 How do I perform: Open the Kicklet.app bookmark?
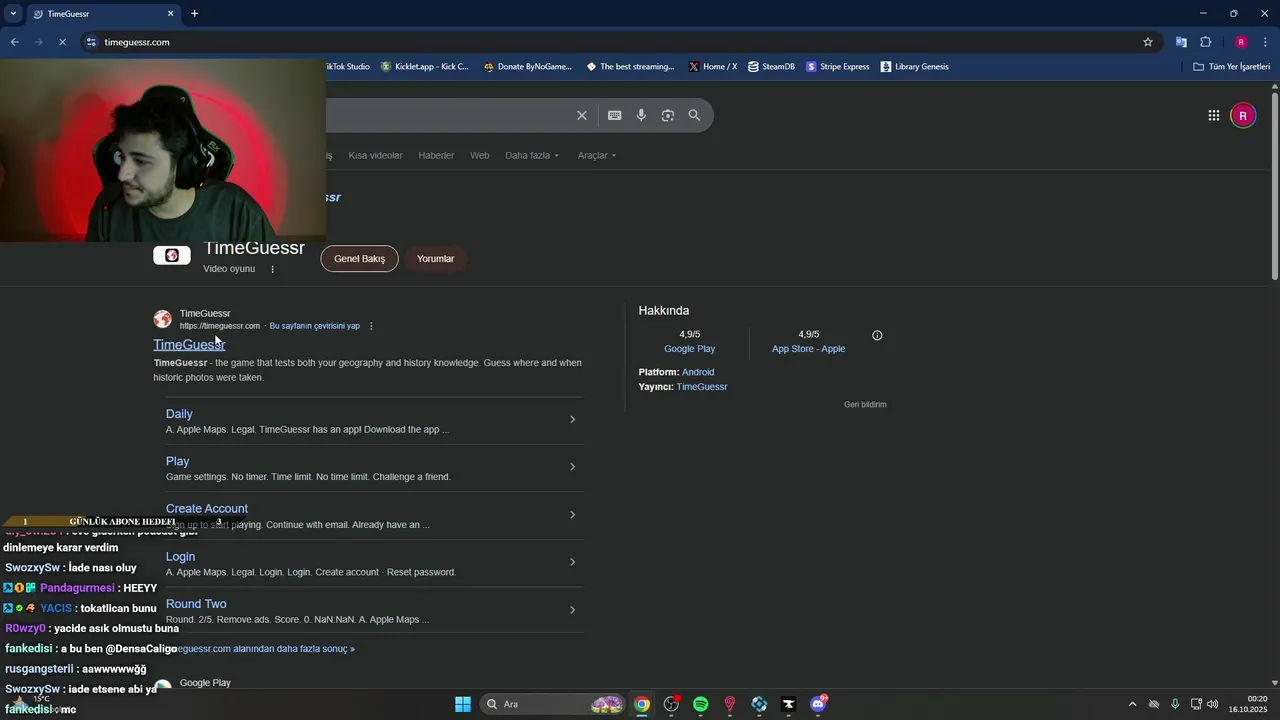(x=425, y=67)
